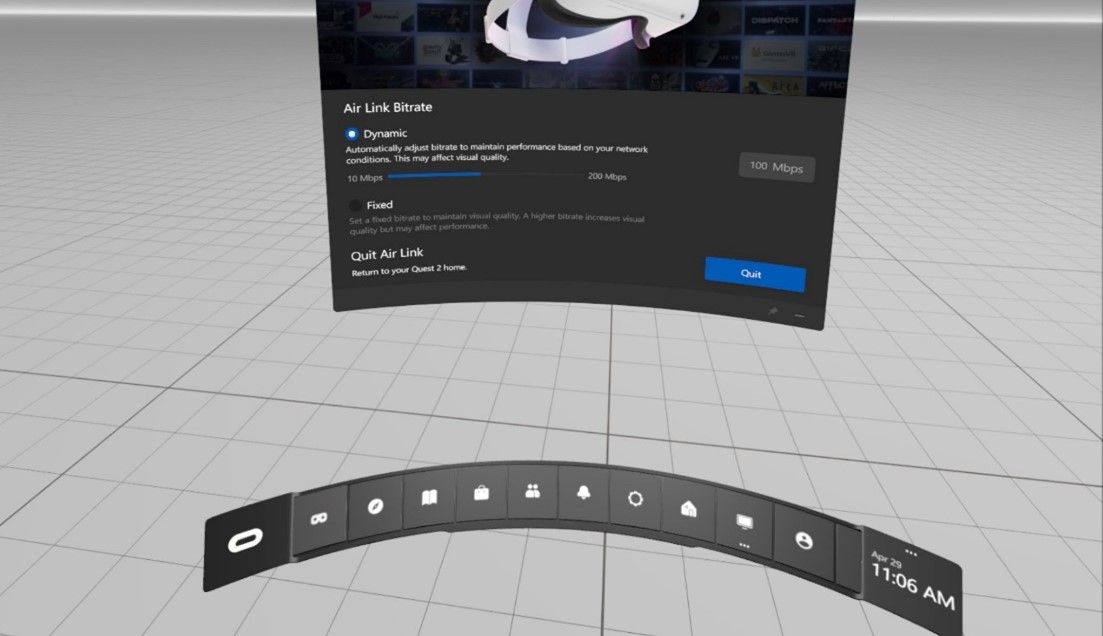Minimize the settings panel with the dash icon
Screen dimensions: 1103x636
(799, 315)
